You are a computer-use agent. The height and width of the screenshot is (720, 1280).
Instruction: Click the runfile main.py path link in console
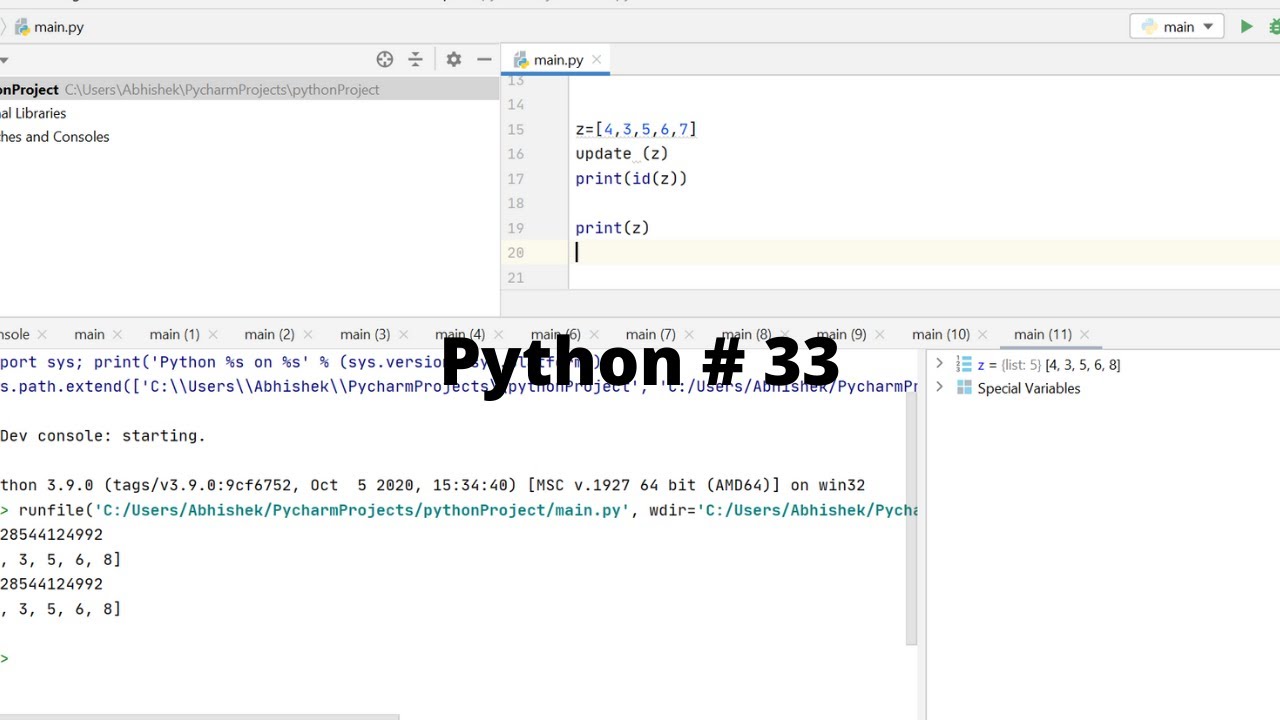click(361, 510)
